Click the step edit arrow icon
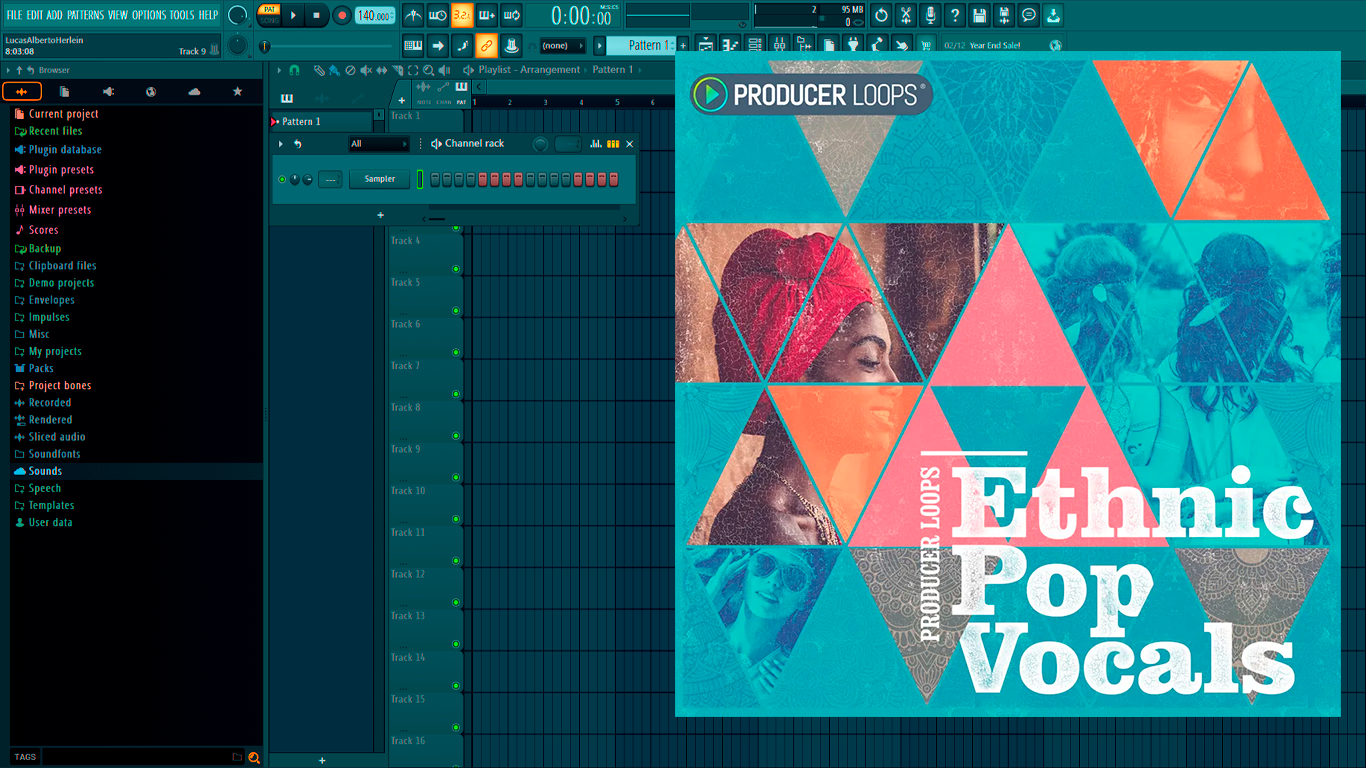Screen dimensions: 1366x768 coord(438,45)
